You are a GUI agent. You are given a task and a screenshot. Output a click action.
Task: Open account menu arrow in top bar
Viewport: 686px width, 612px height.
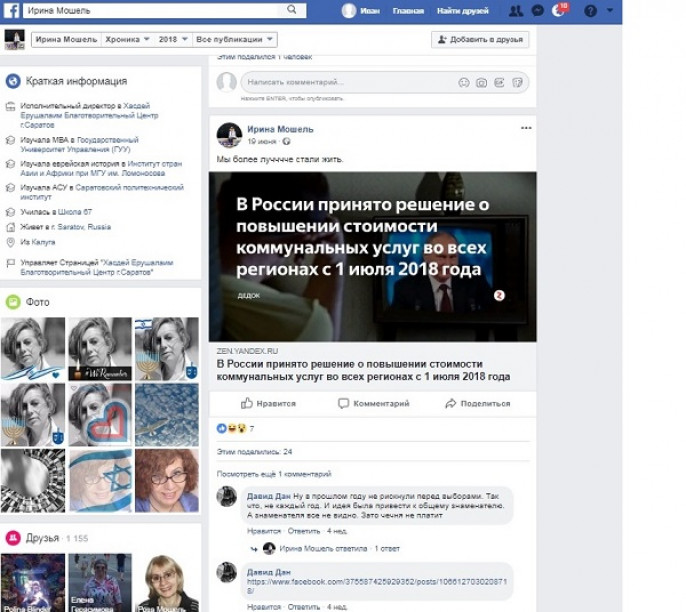611,11
